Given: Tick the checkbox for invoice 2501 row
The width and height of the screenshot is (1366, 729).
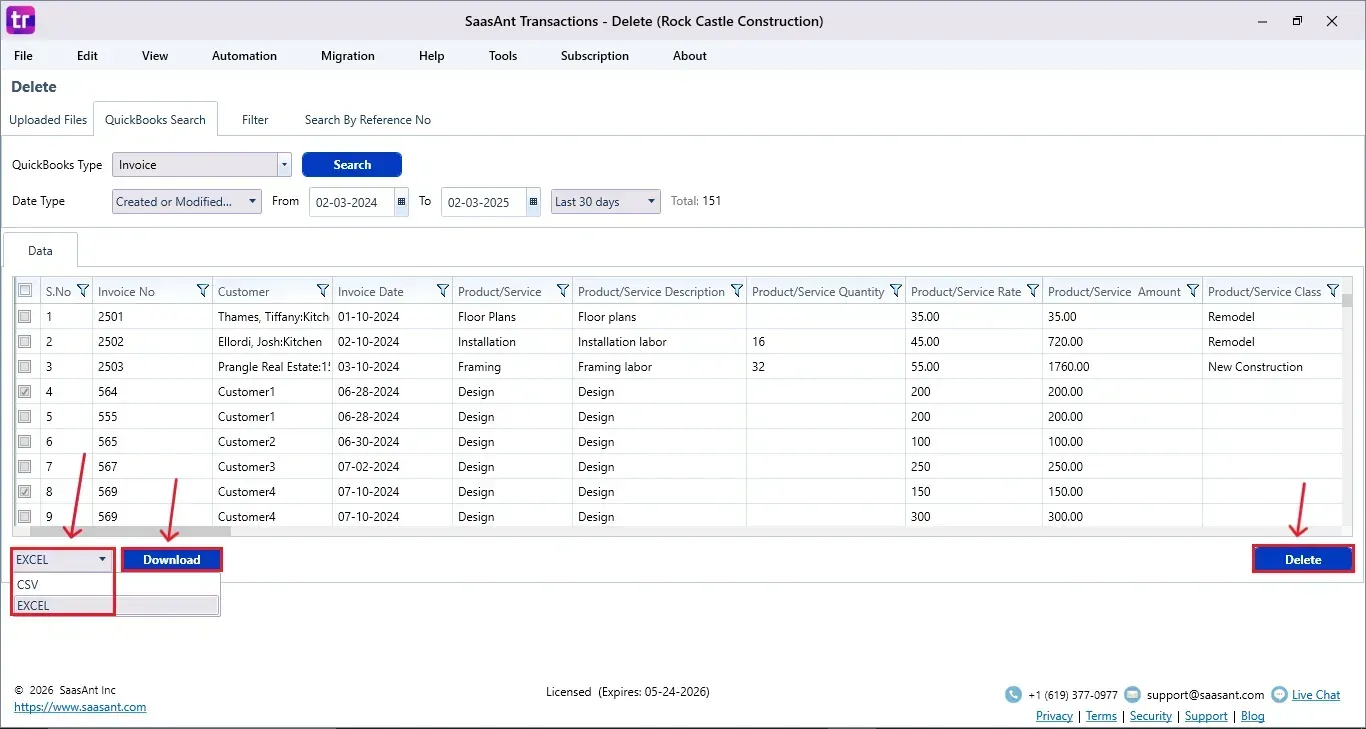Looking at the screenshot, I should [25, 316].
